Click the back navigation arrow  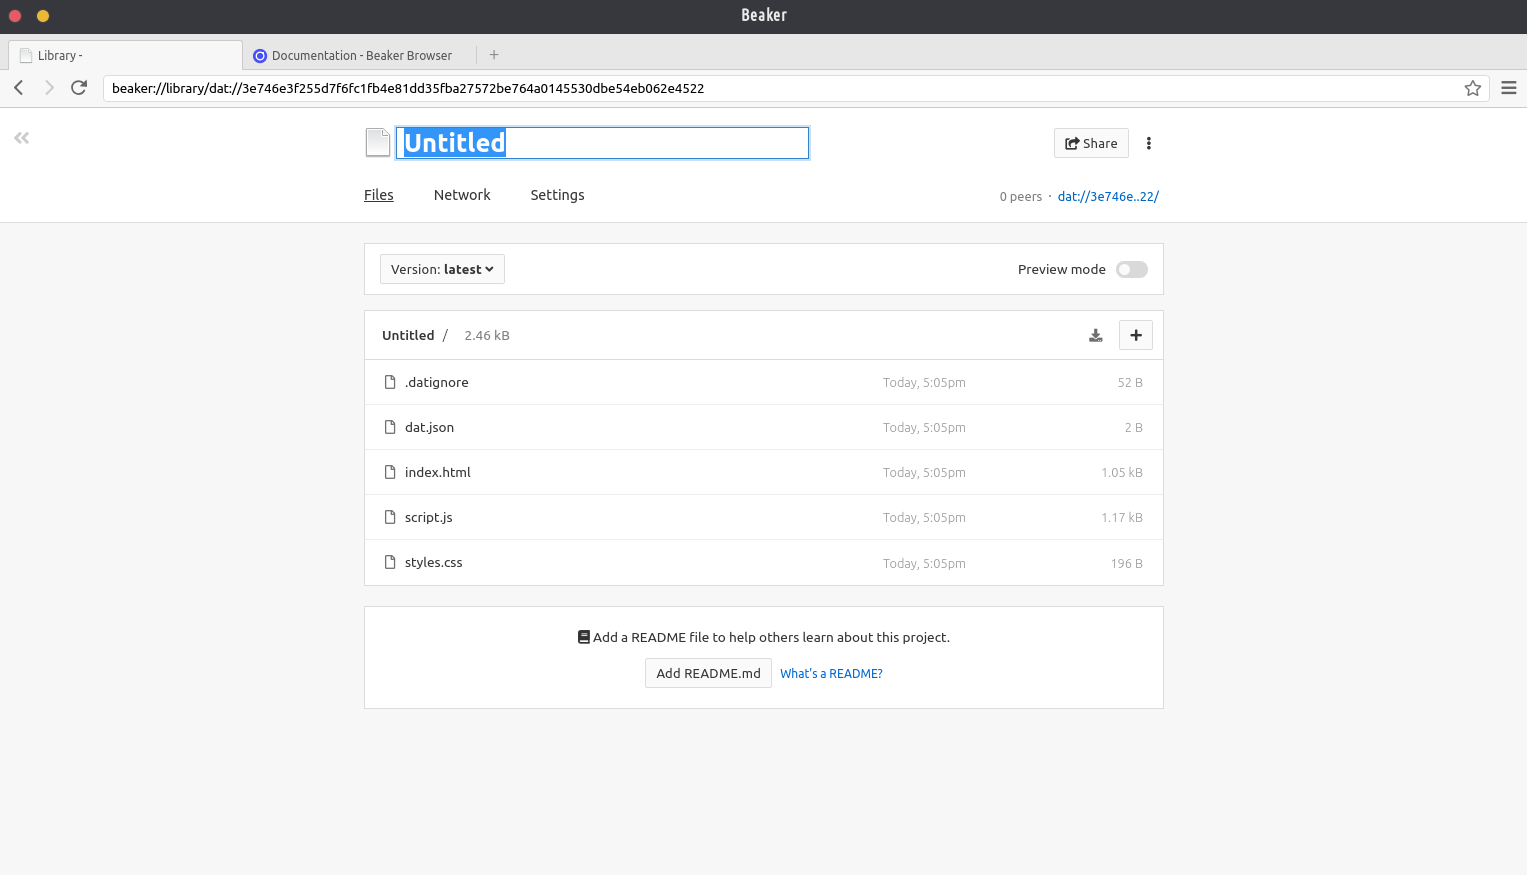pyautogui.click(x=19, y=88)
